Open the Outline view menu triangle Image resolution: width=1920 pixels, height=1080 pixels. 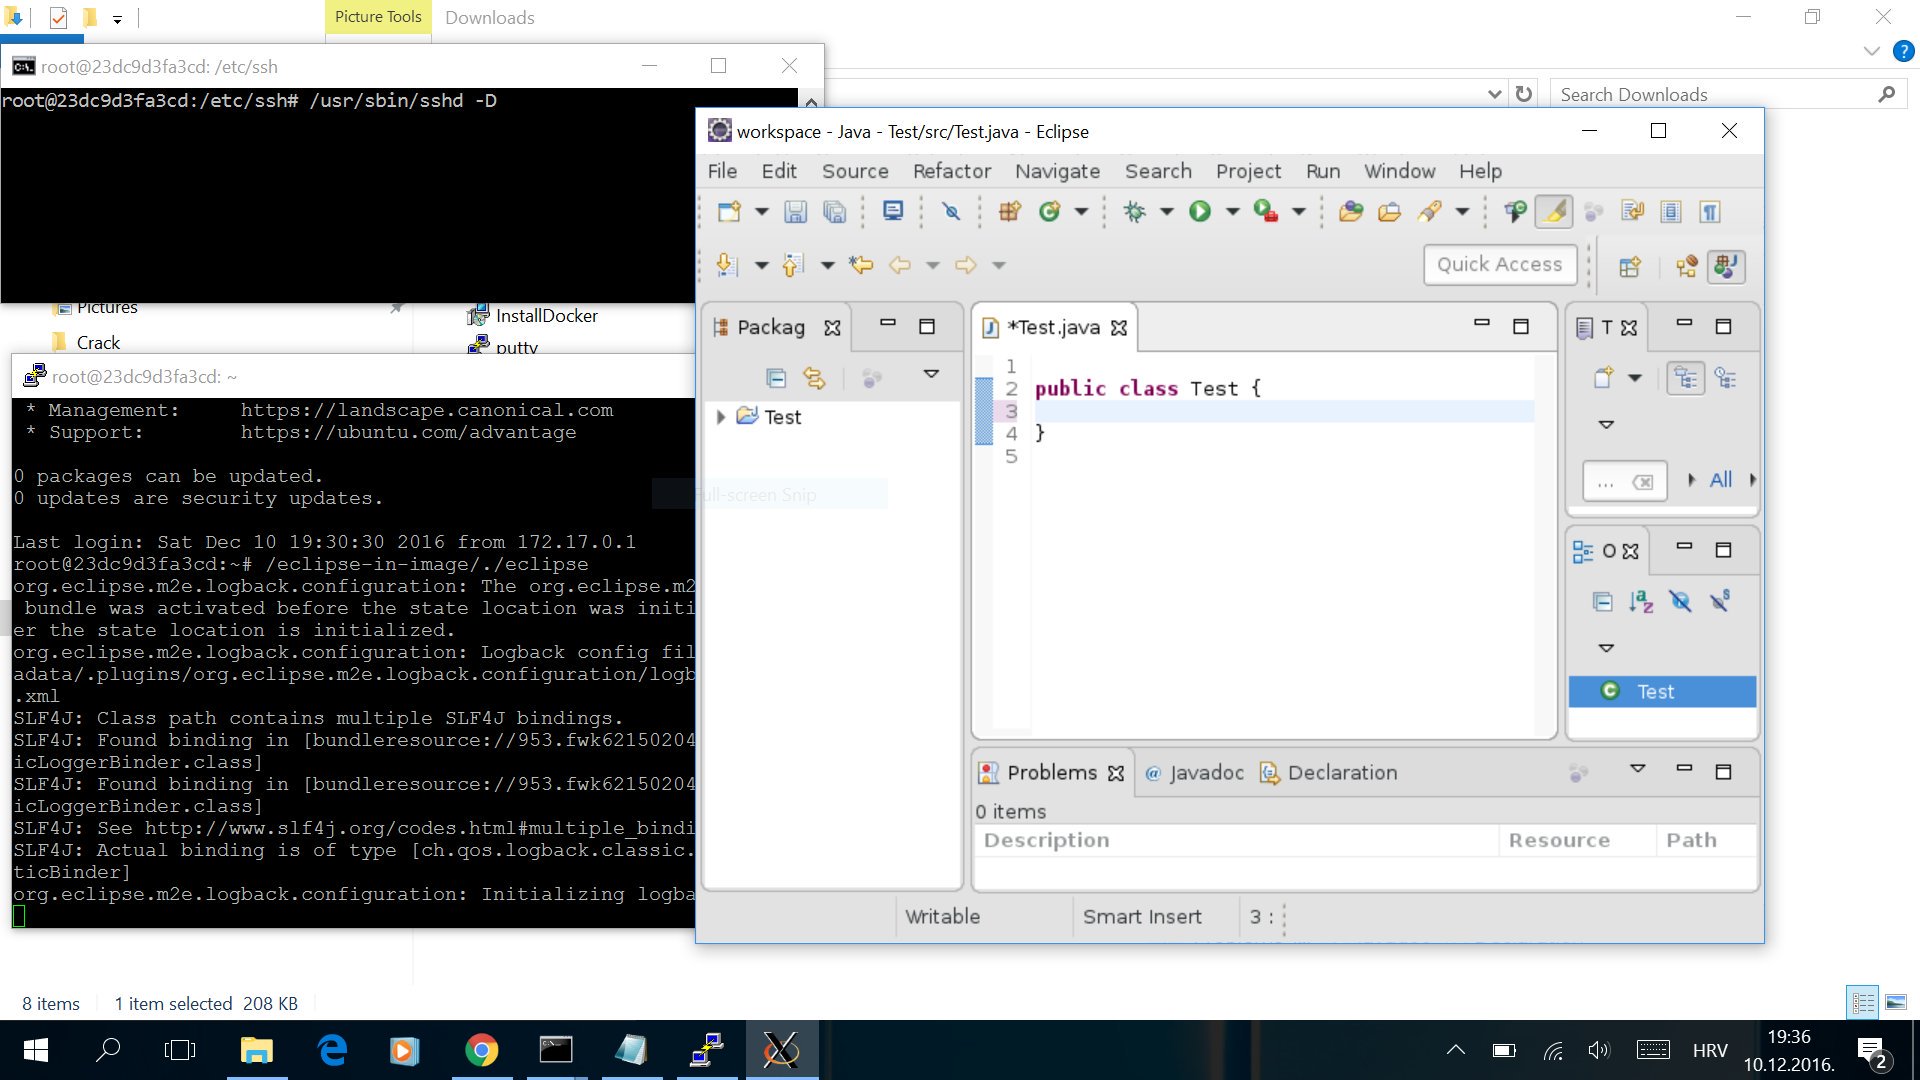pyautogui.click(x=1606, y=648)
